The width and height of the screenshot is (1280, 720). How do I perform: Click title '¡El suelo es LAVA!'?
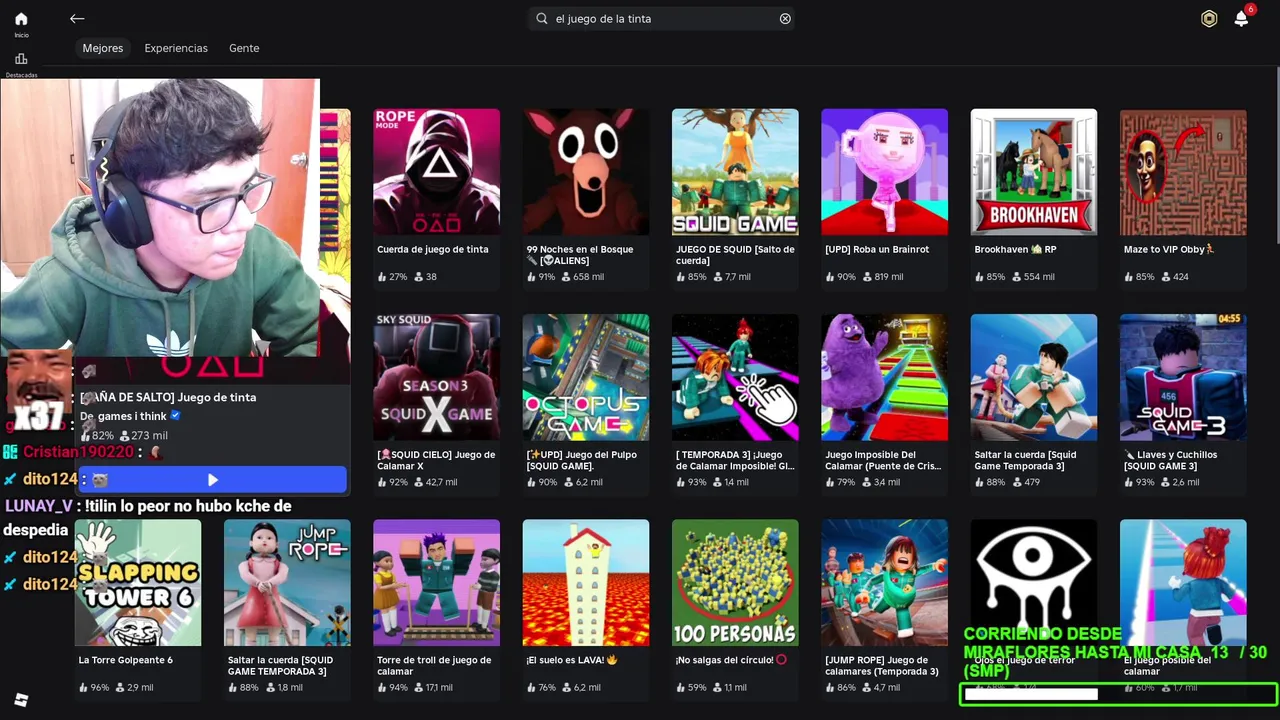(572, 660)
